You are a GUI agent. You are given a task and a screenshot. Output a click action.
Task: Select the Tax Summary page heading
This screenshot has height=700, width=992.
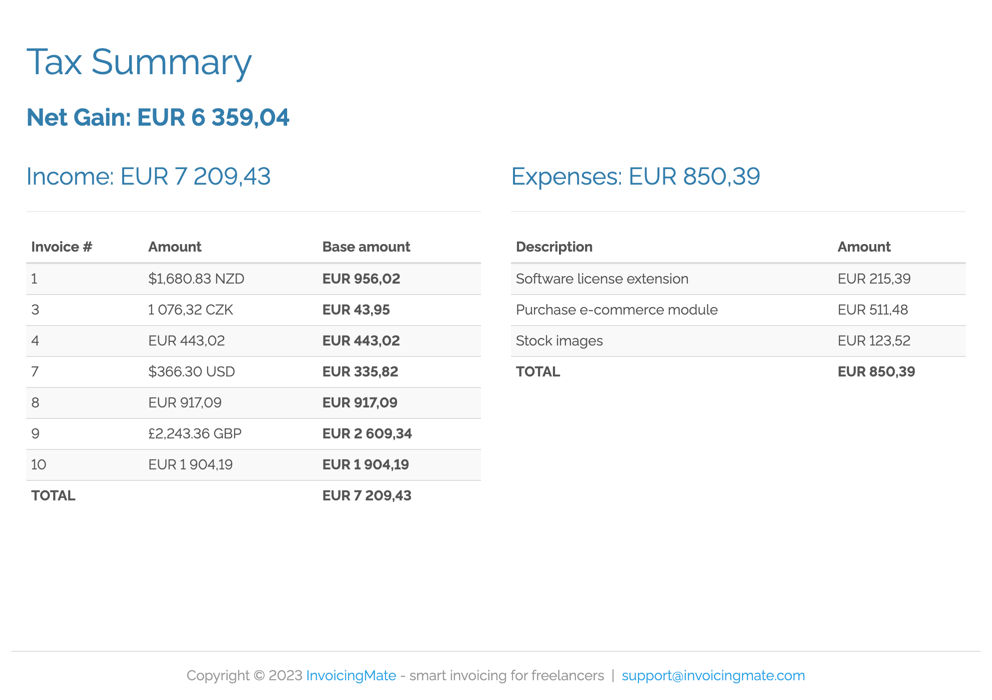pos(139,62)
